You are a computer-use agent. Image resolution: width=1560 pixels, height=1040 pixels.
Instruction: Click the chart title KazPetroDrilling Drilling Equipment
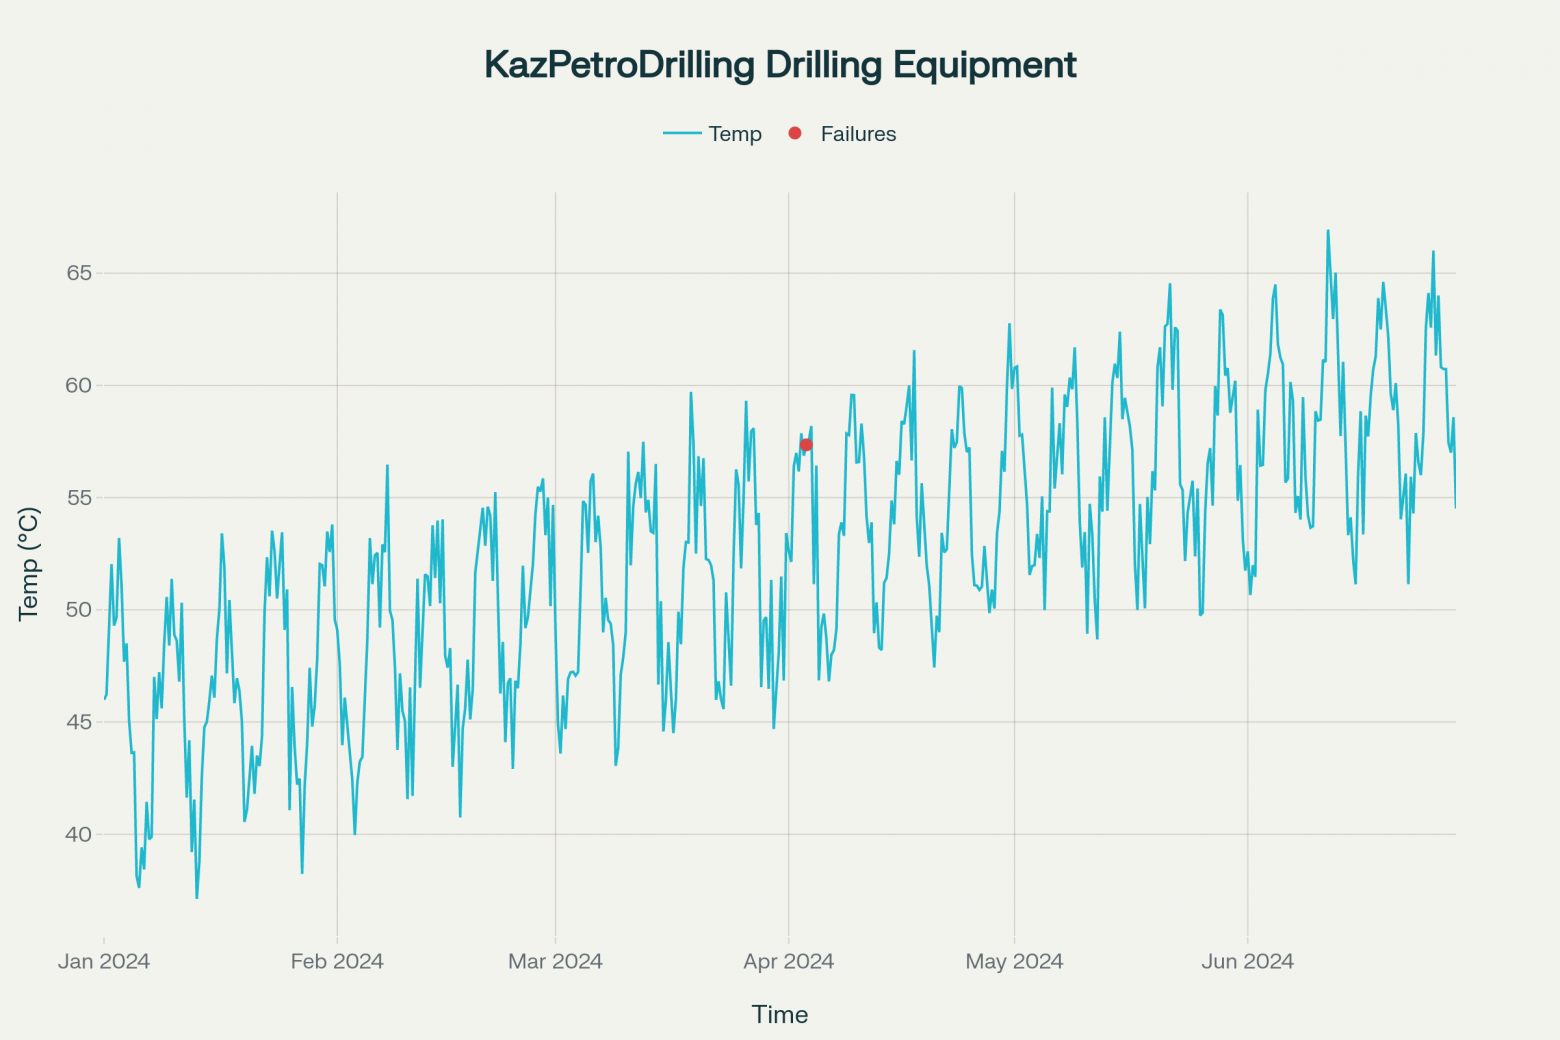[780, 64]
